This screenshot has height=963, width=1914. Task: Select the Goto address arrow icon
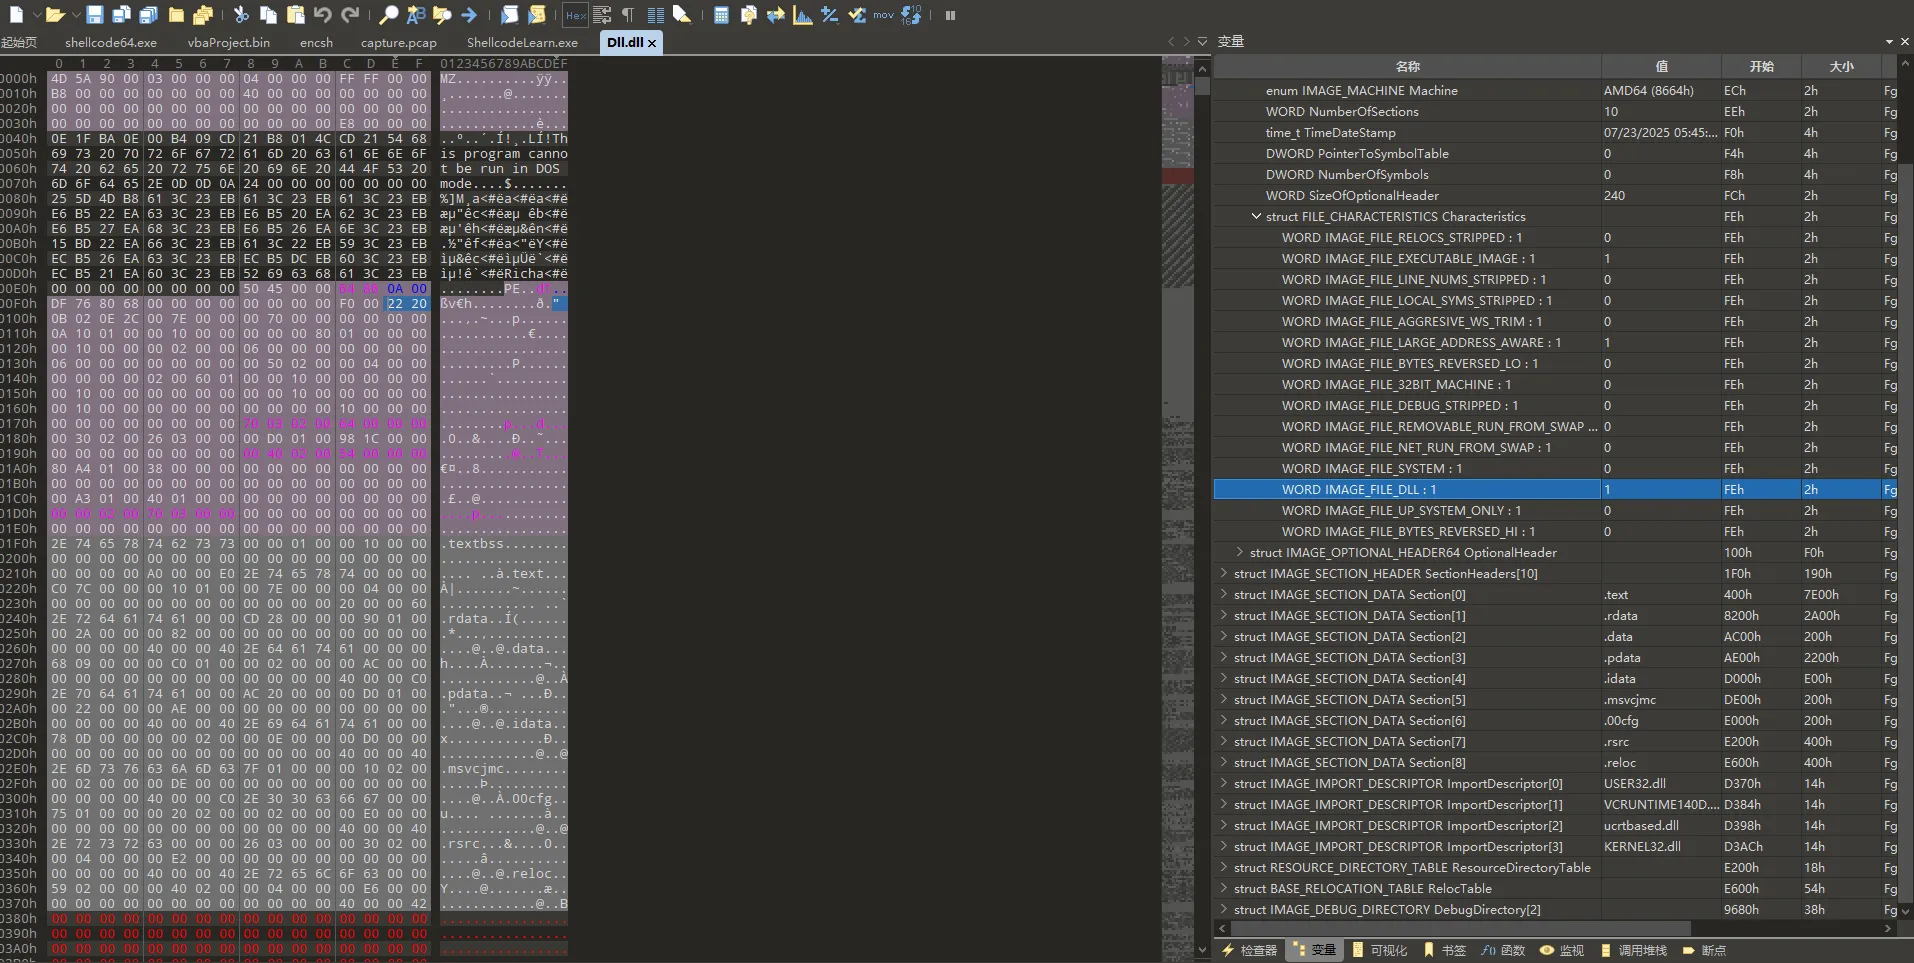click(x=469, y=15)
